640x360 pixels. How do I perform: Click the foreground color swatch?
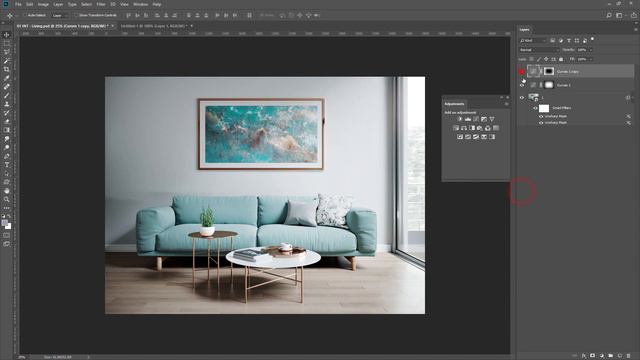pos(4,223)
